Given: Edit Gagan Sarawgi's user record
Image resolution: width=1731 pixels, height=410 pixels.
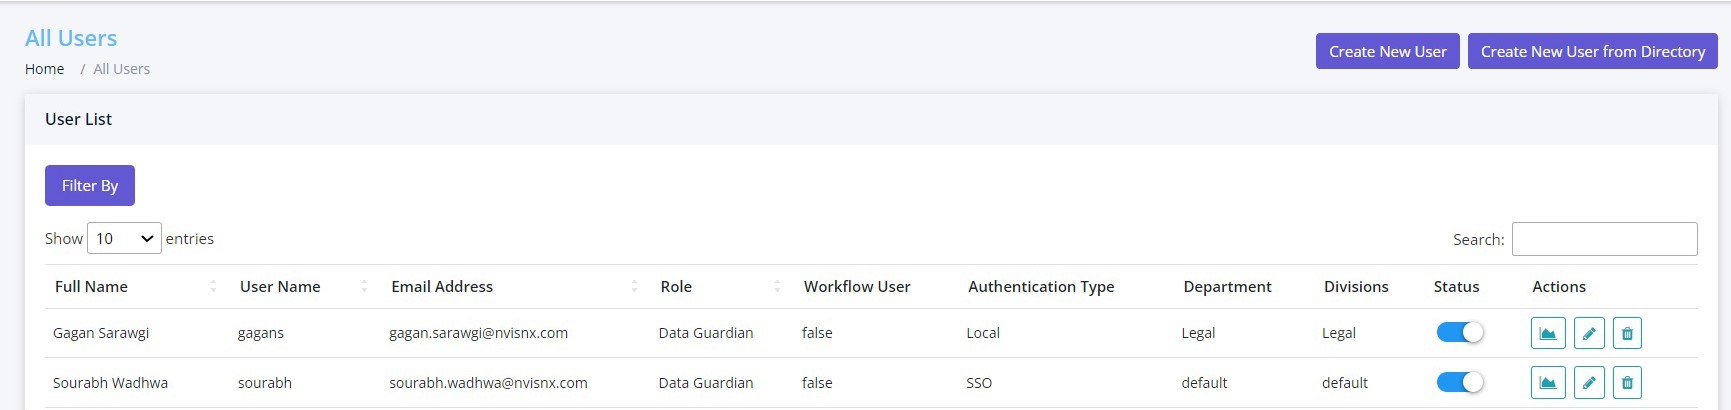Looking at the screenshot, I should coord(1589,333).
